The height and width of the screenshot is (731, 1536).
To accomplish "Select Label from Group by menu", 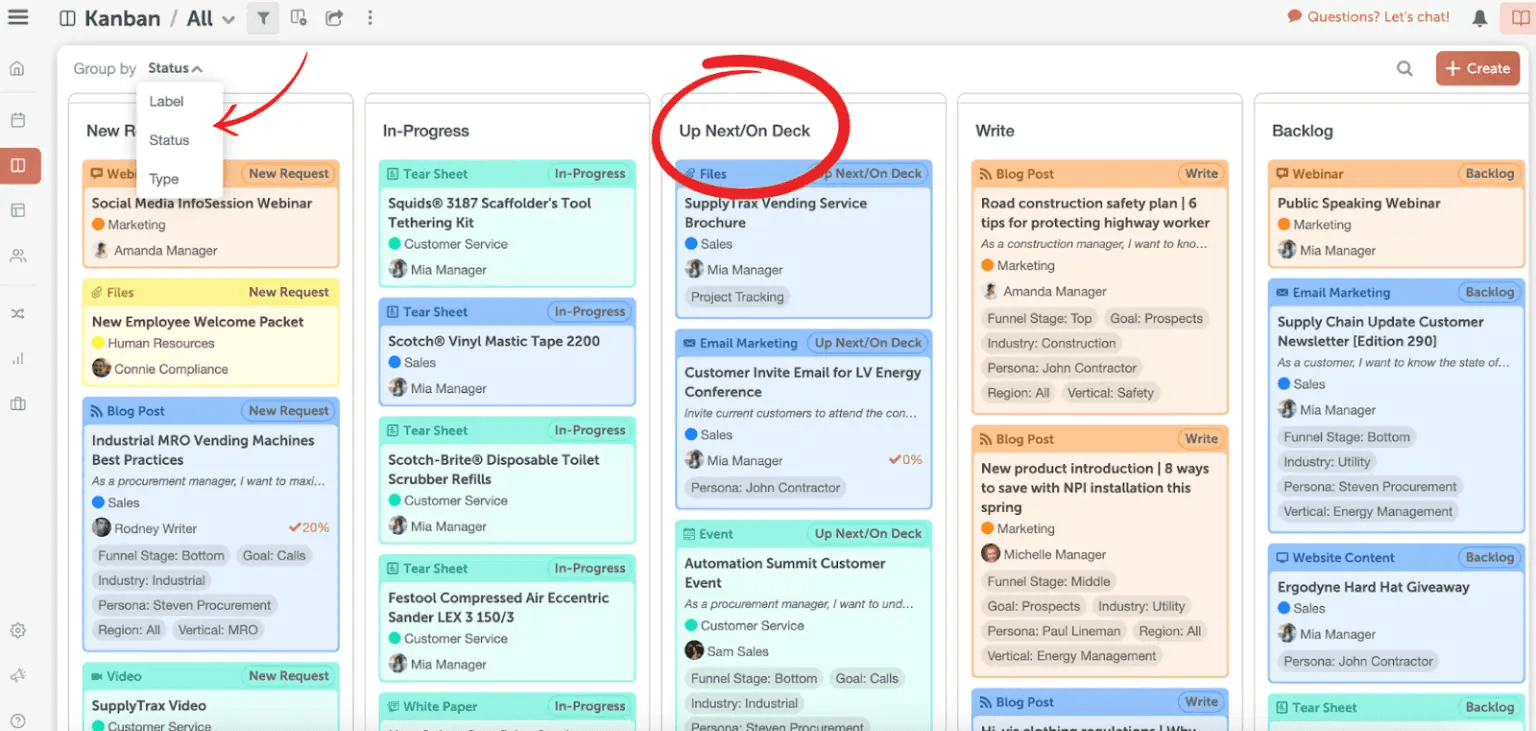I will click(167, 101).
